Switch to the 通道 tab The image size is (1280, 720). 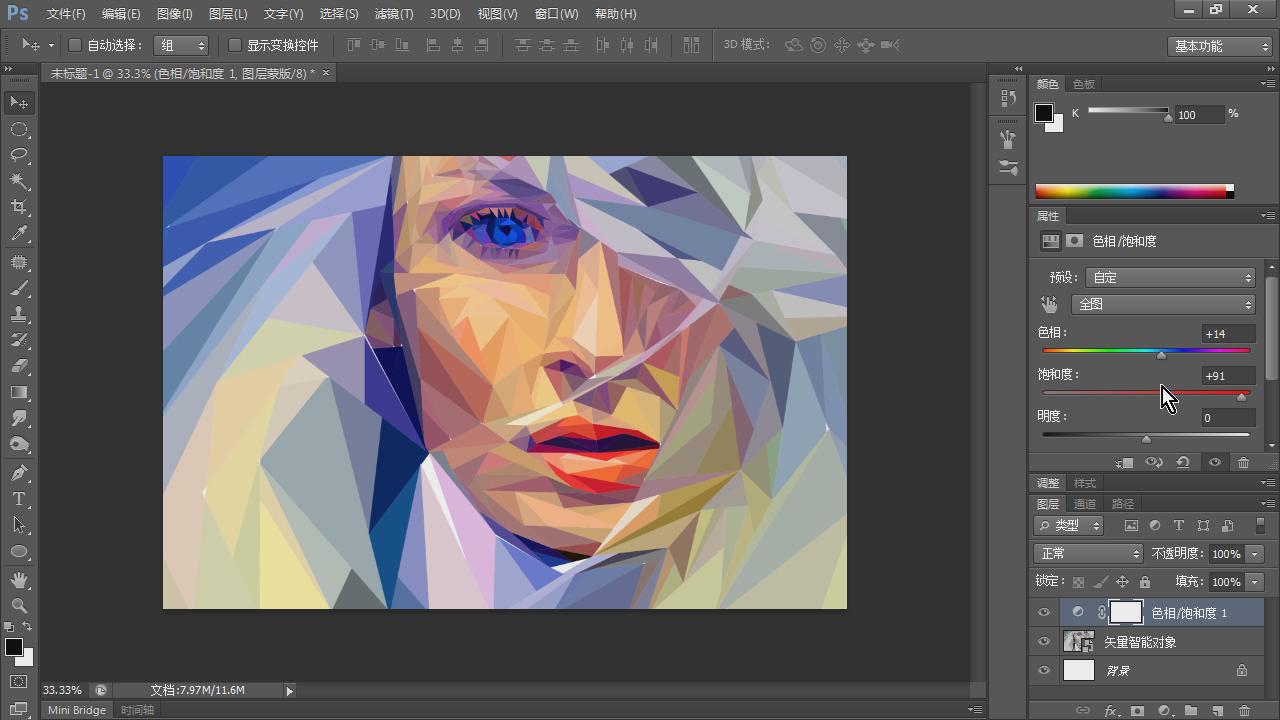[1084, 504]
